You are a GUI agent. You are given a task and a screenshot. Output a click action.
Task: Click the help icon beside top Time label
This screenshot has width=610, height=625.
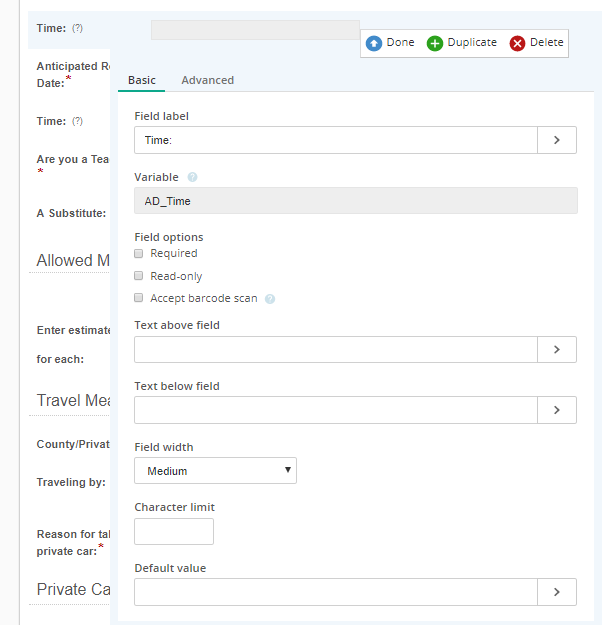tap(77, 28)
